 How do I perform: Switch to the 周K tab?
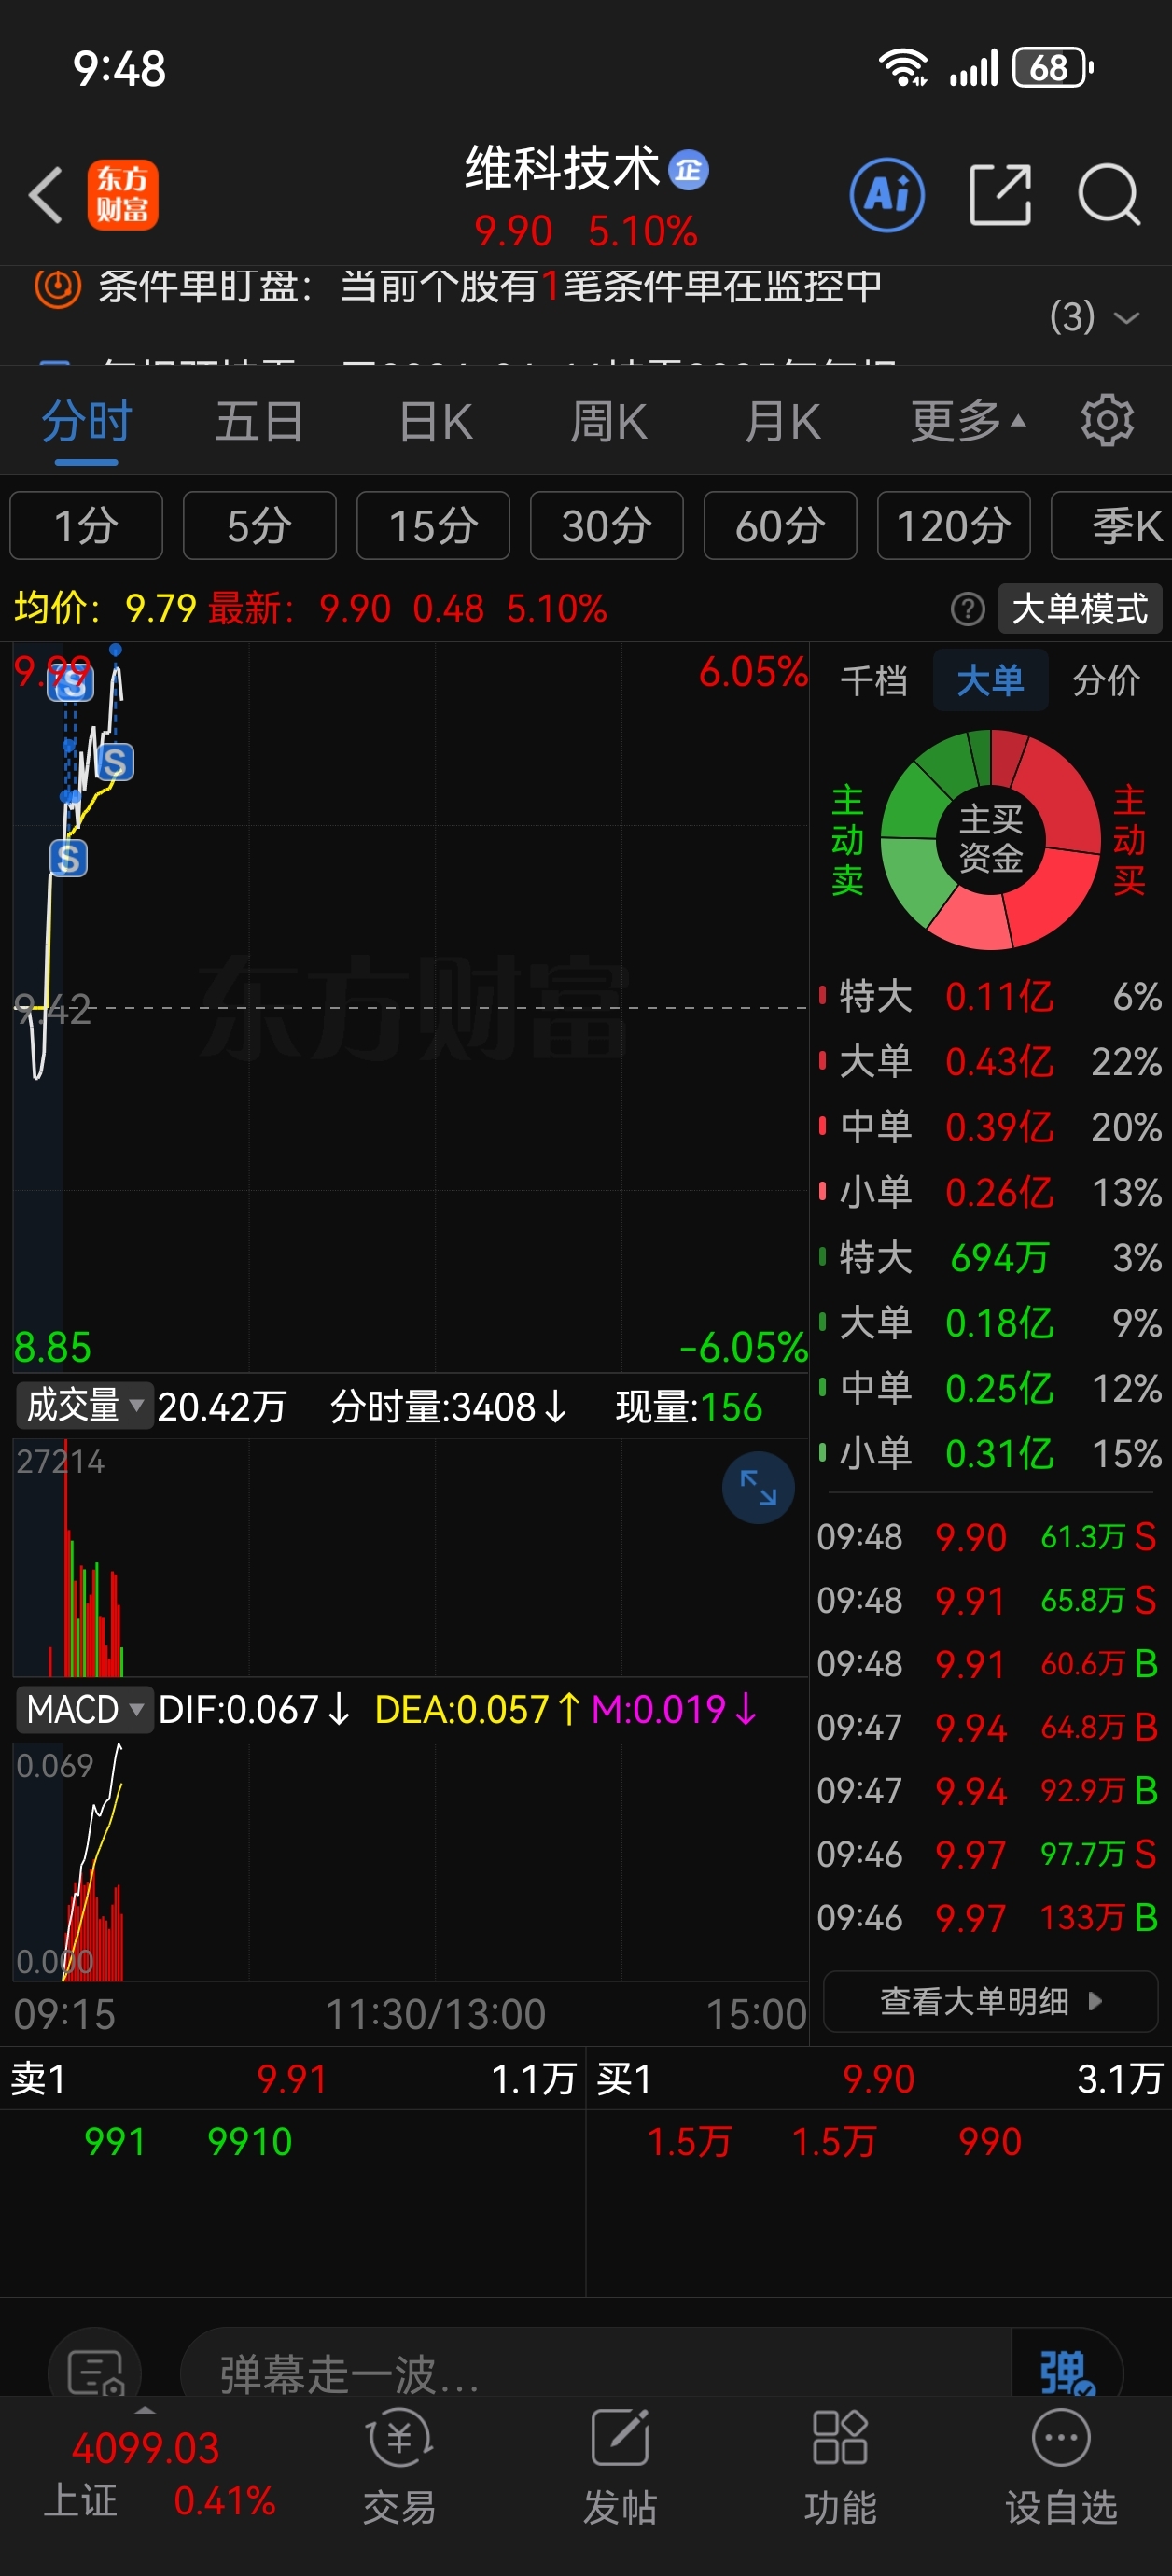point(608,421)
